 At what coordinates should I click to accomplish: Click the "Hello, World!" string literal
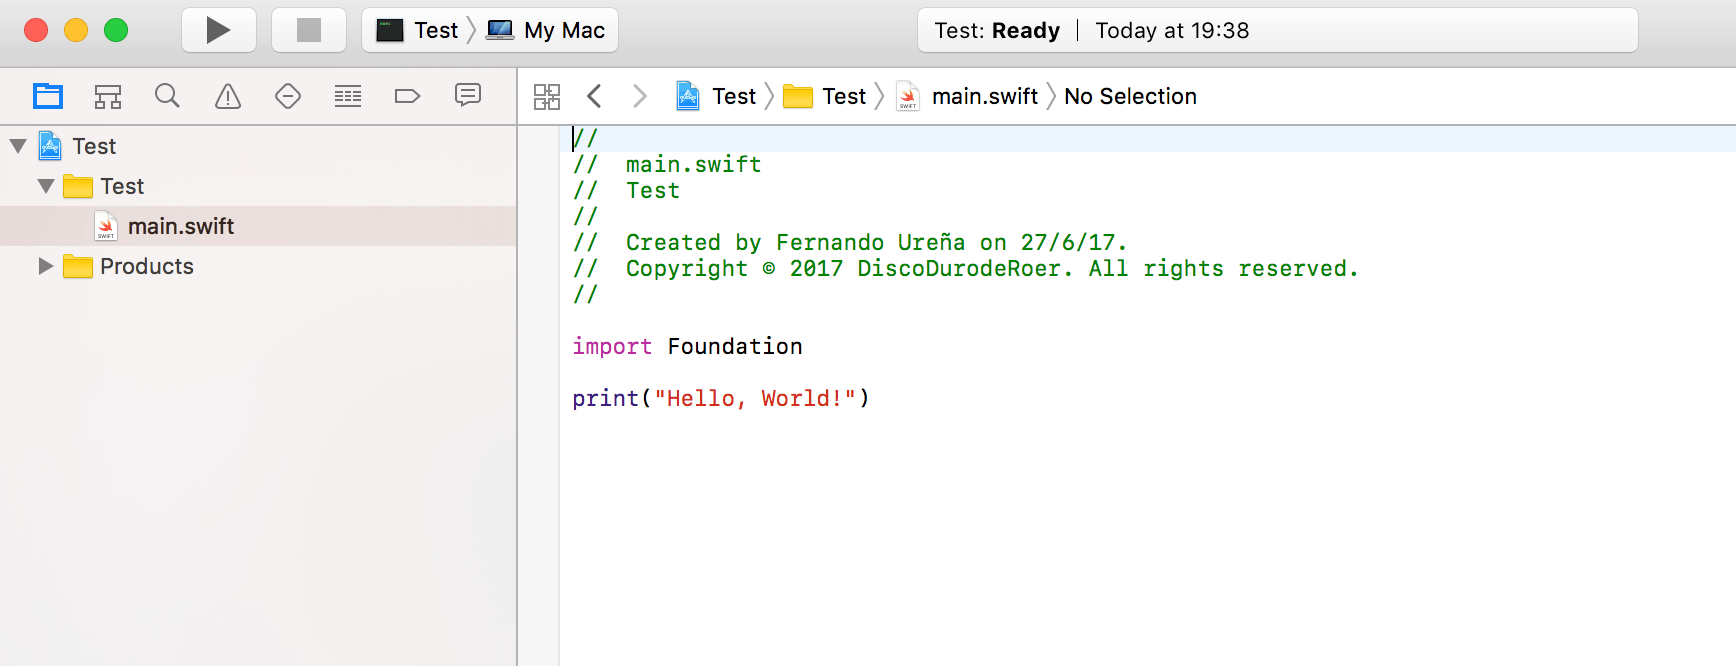[755, 398]
